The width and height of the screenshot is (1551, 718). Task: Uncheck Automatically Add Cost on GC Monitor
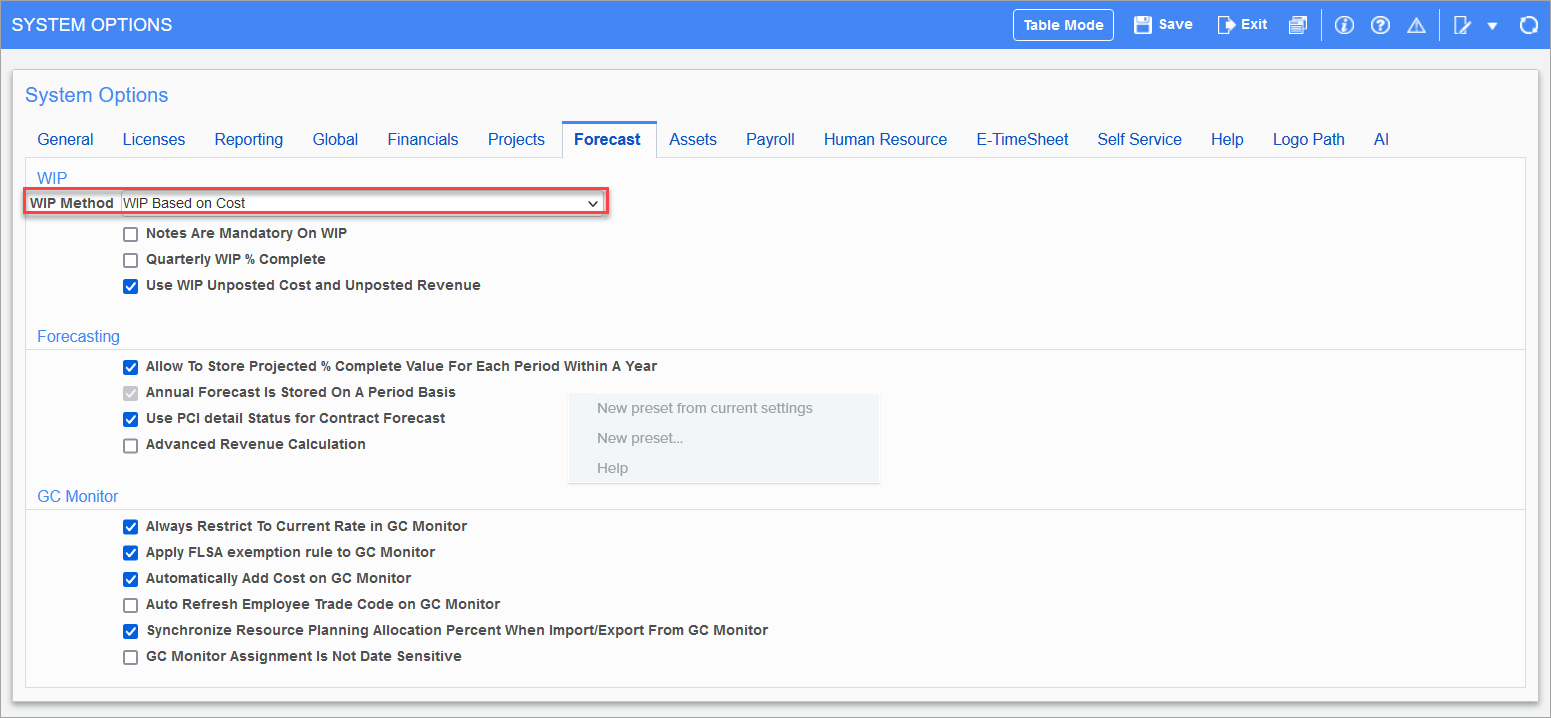(130, 579)
